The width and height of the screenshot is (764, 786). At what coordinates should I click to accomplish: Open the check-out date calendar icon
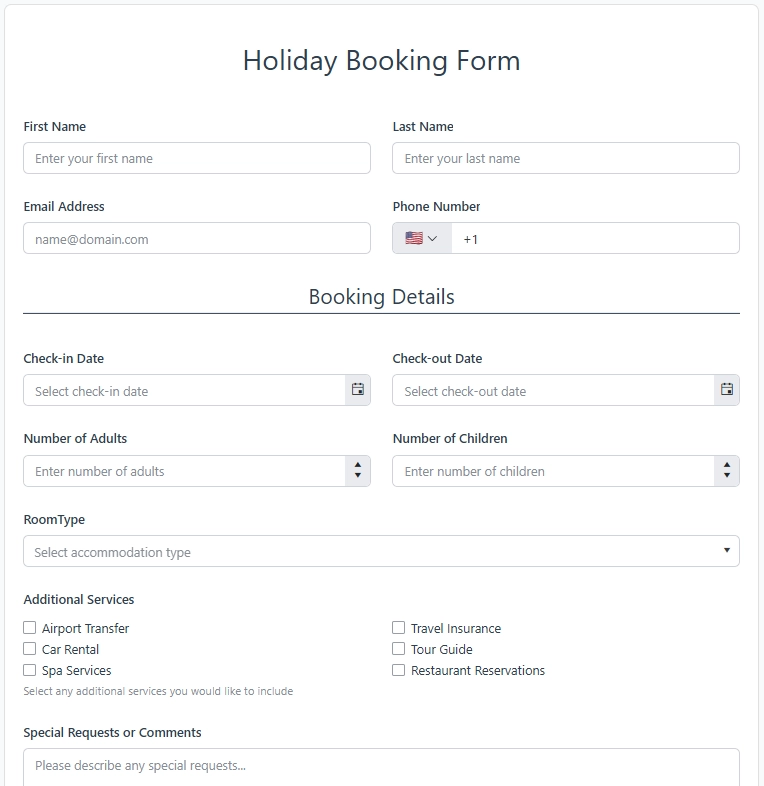727,390
